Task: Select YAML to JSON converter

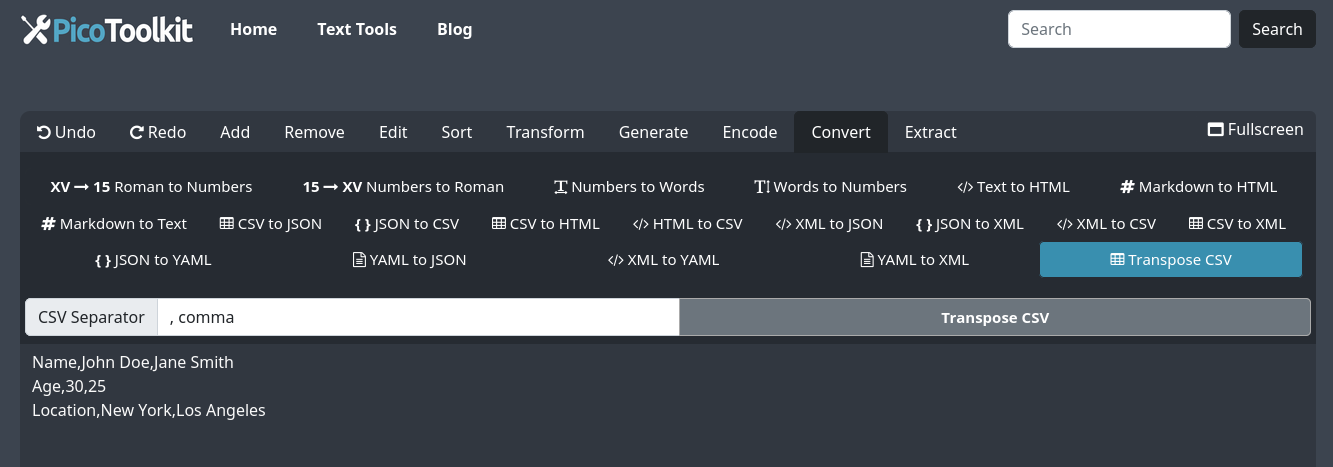Action: pos(409,260)
